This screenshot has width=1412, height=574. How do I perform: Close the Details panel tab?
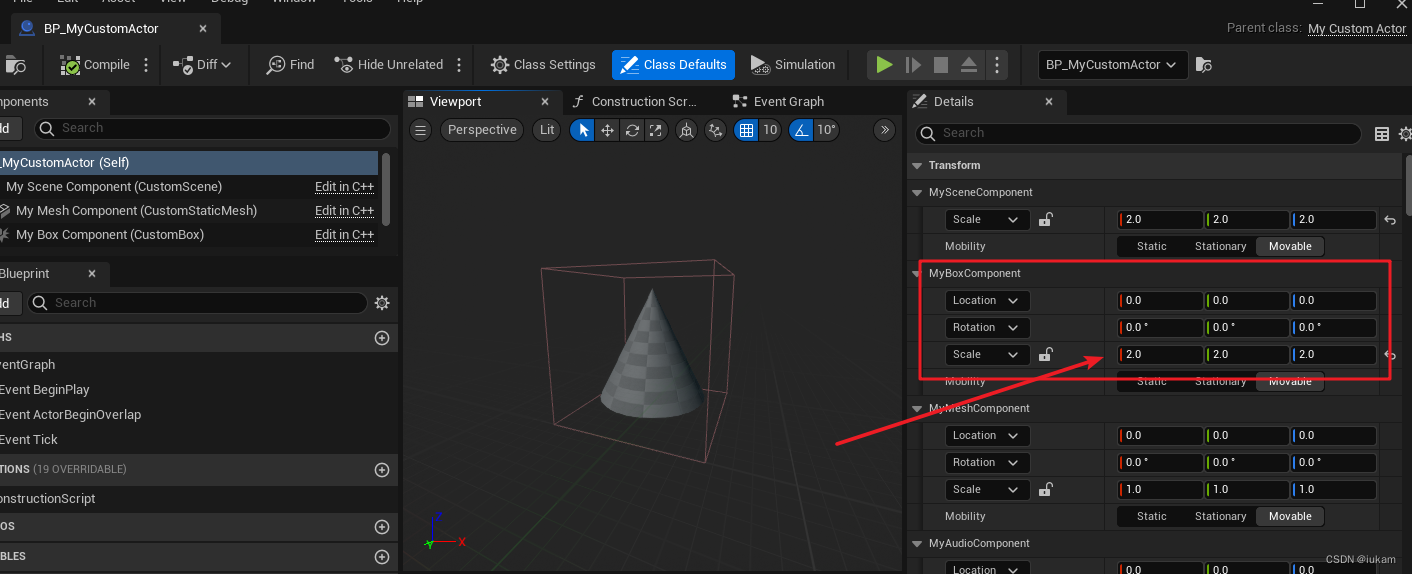click(1049, 101)
